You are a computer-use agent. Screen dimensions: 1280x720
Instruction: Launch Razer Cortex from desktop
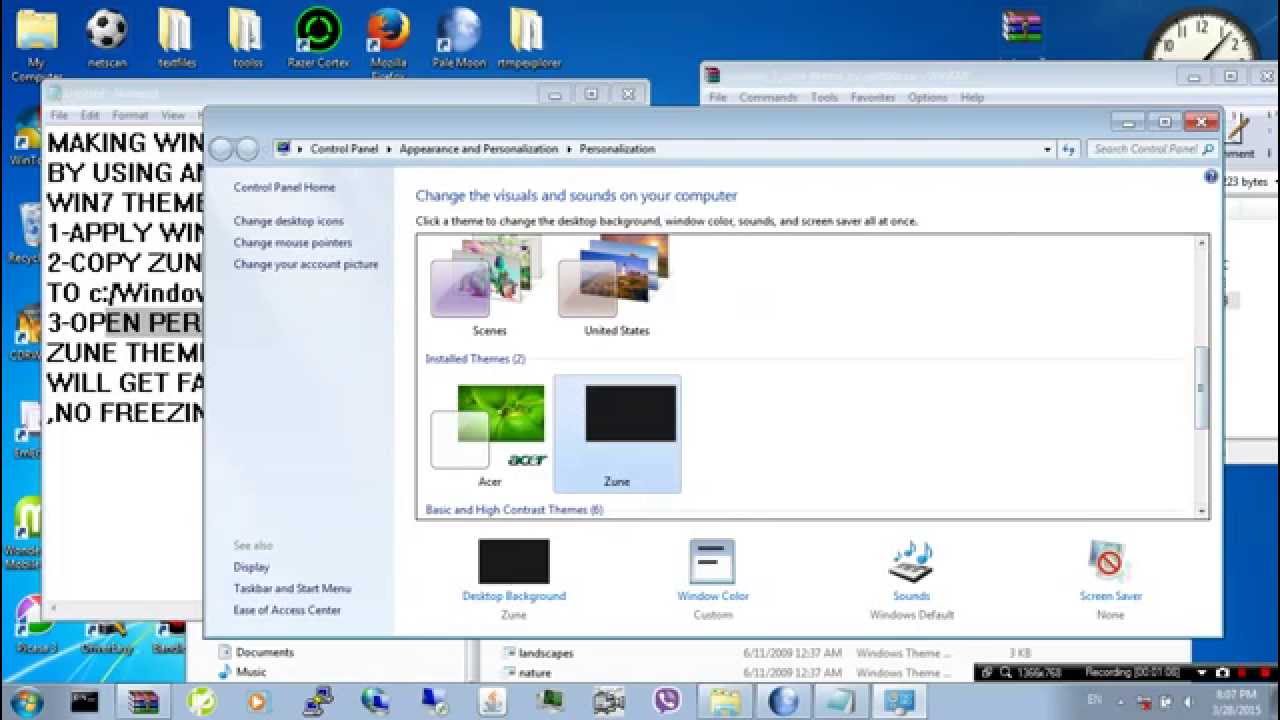[x=318, y=40]
